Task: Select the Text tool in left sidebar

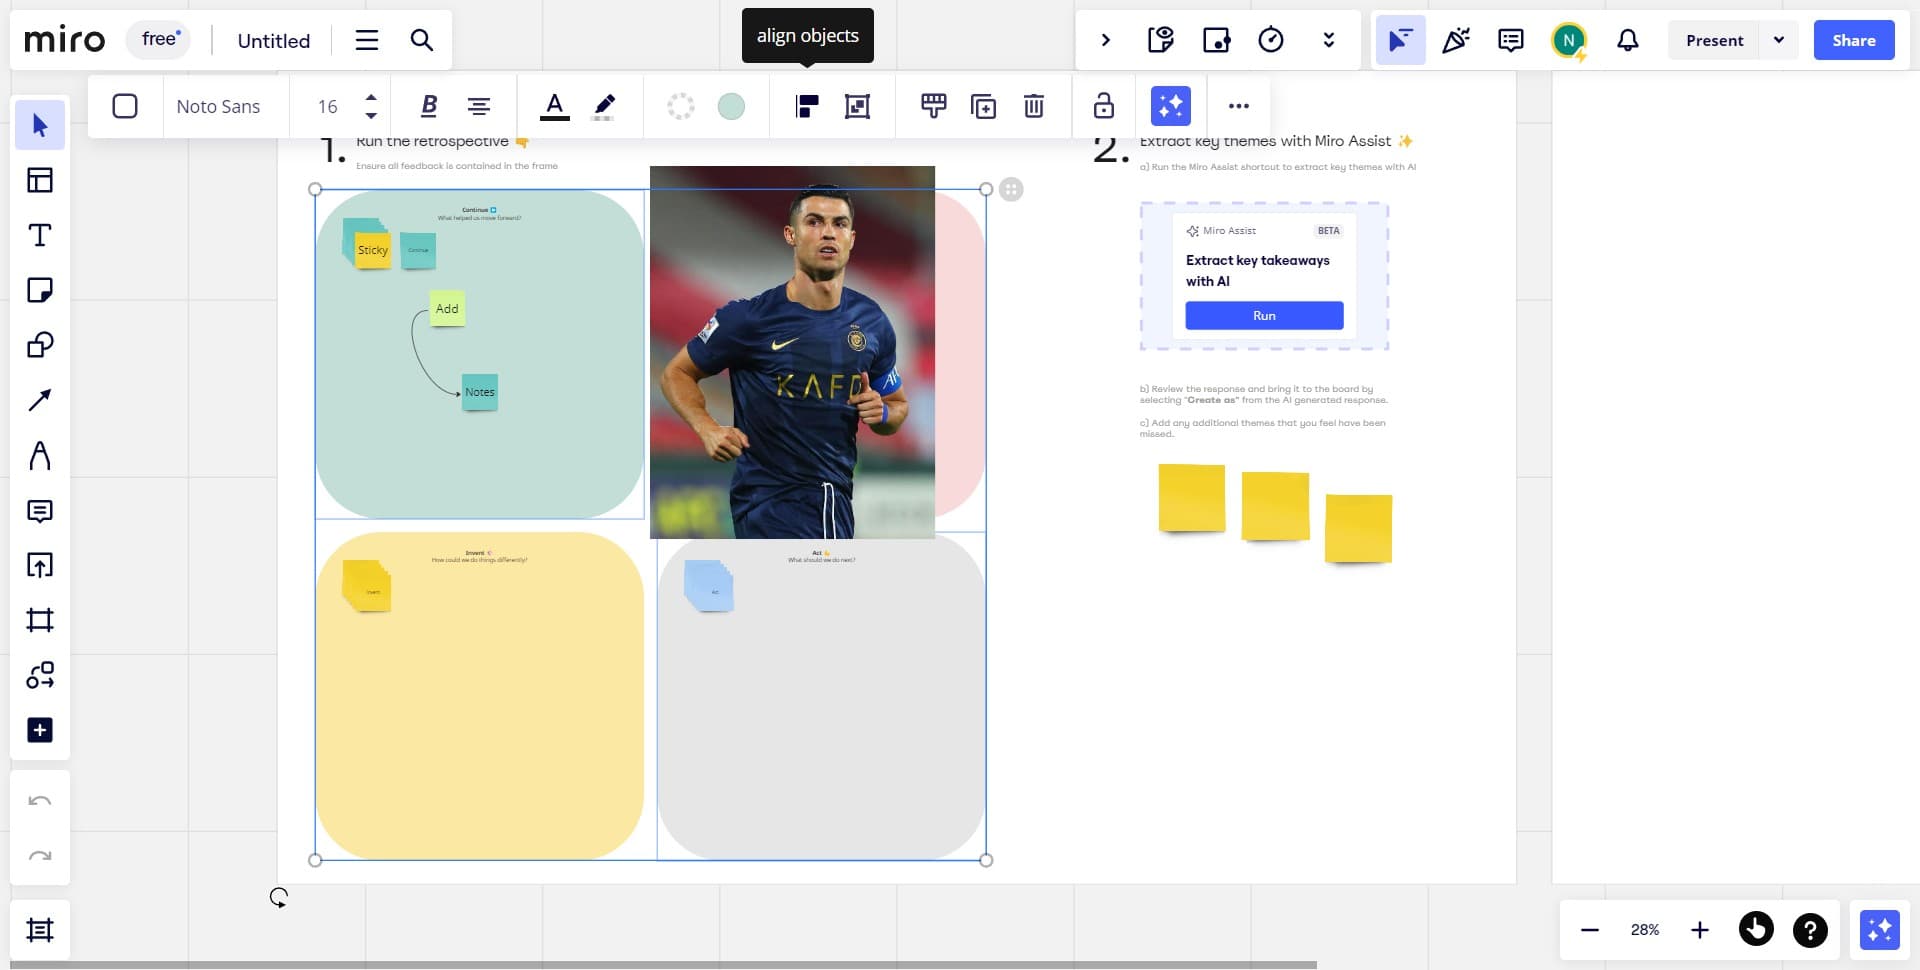Action: click(x=40, y=235)
